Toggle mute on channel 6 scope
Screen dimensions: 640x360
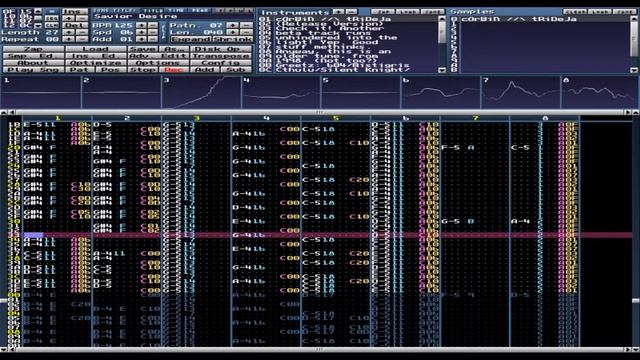click(441, 92)
